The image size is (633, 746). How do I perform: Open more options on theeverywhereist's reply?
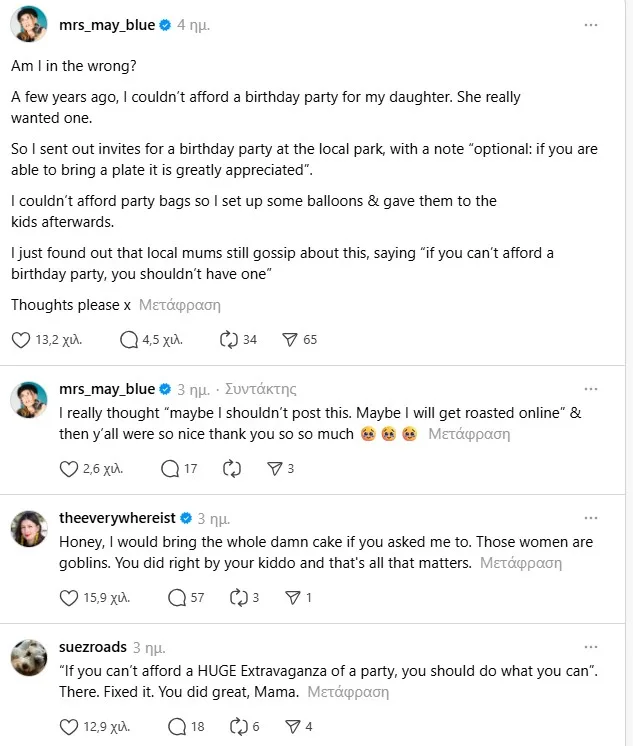coord(591,518)
